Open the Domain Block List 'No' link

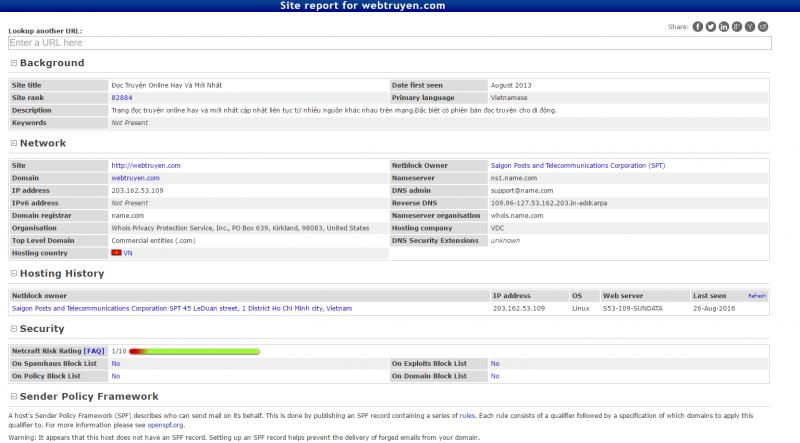[495, 376]
